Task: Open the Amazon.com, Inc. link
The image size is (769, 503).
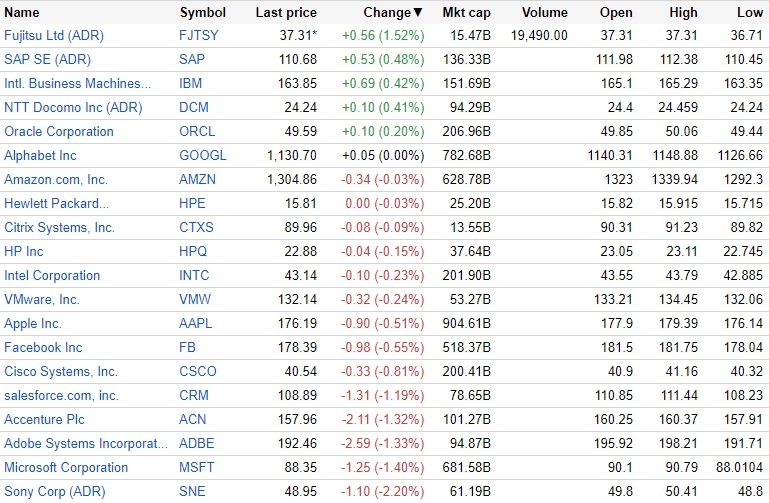Action: click(56, 179)
